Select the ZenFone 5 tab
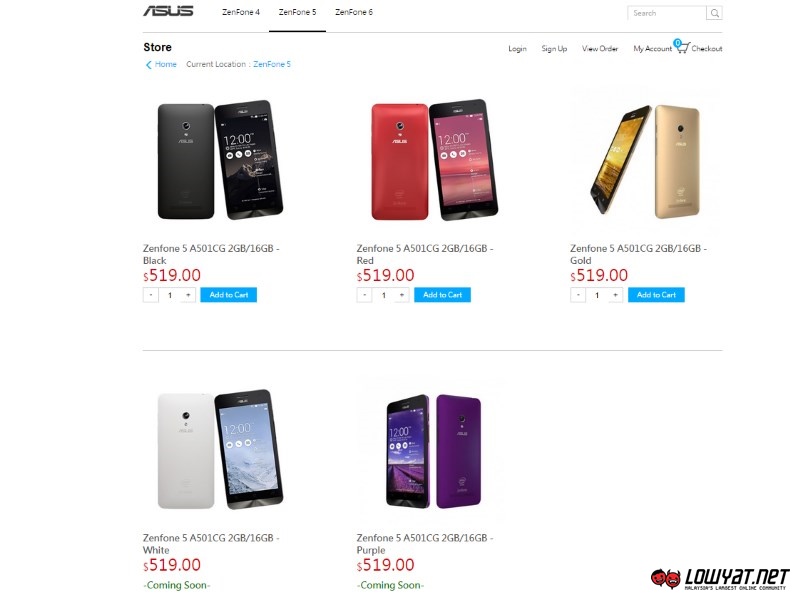800x600 pixels. click(x=297, y=12)
